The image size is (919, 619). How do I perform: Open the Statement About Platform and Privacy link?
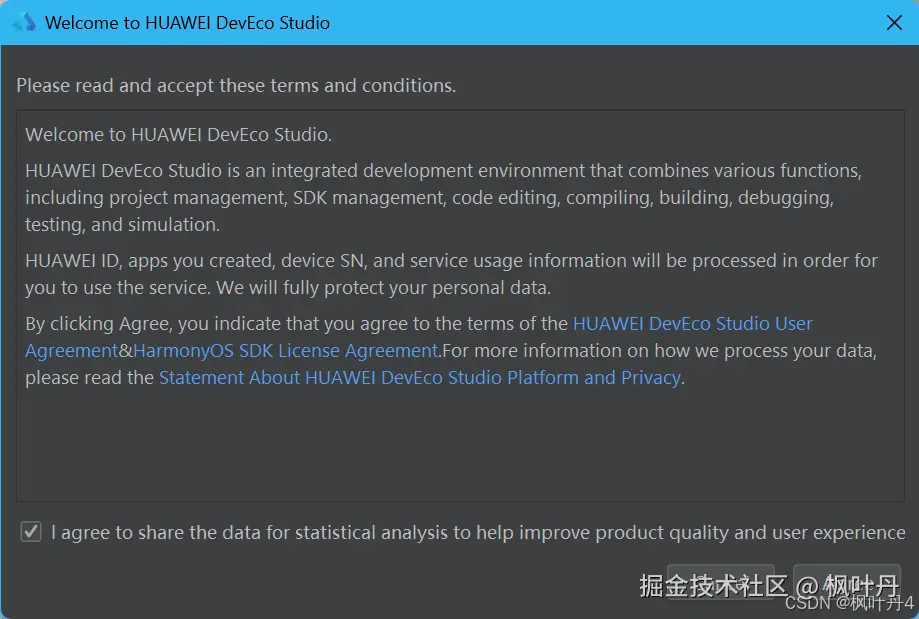pos(419,378)
